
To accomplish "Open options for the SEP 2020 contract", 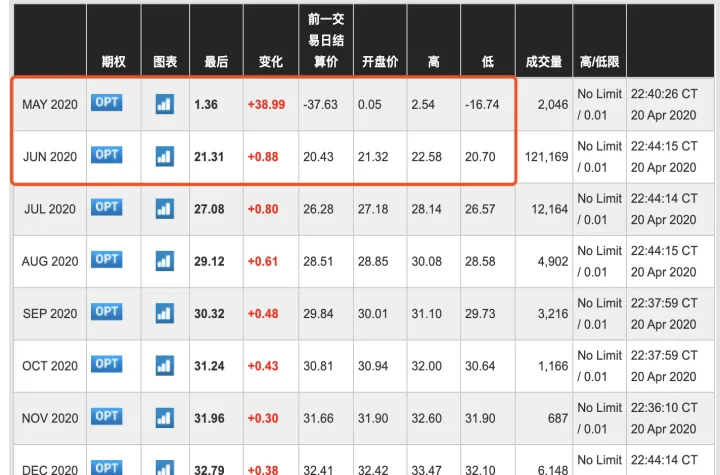I will [107, 312].
